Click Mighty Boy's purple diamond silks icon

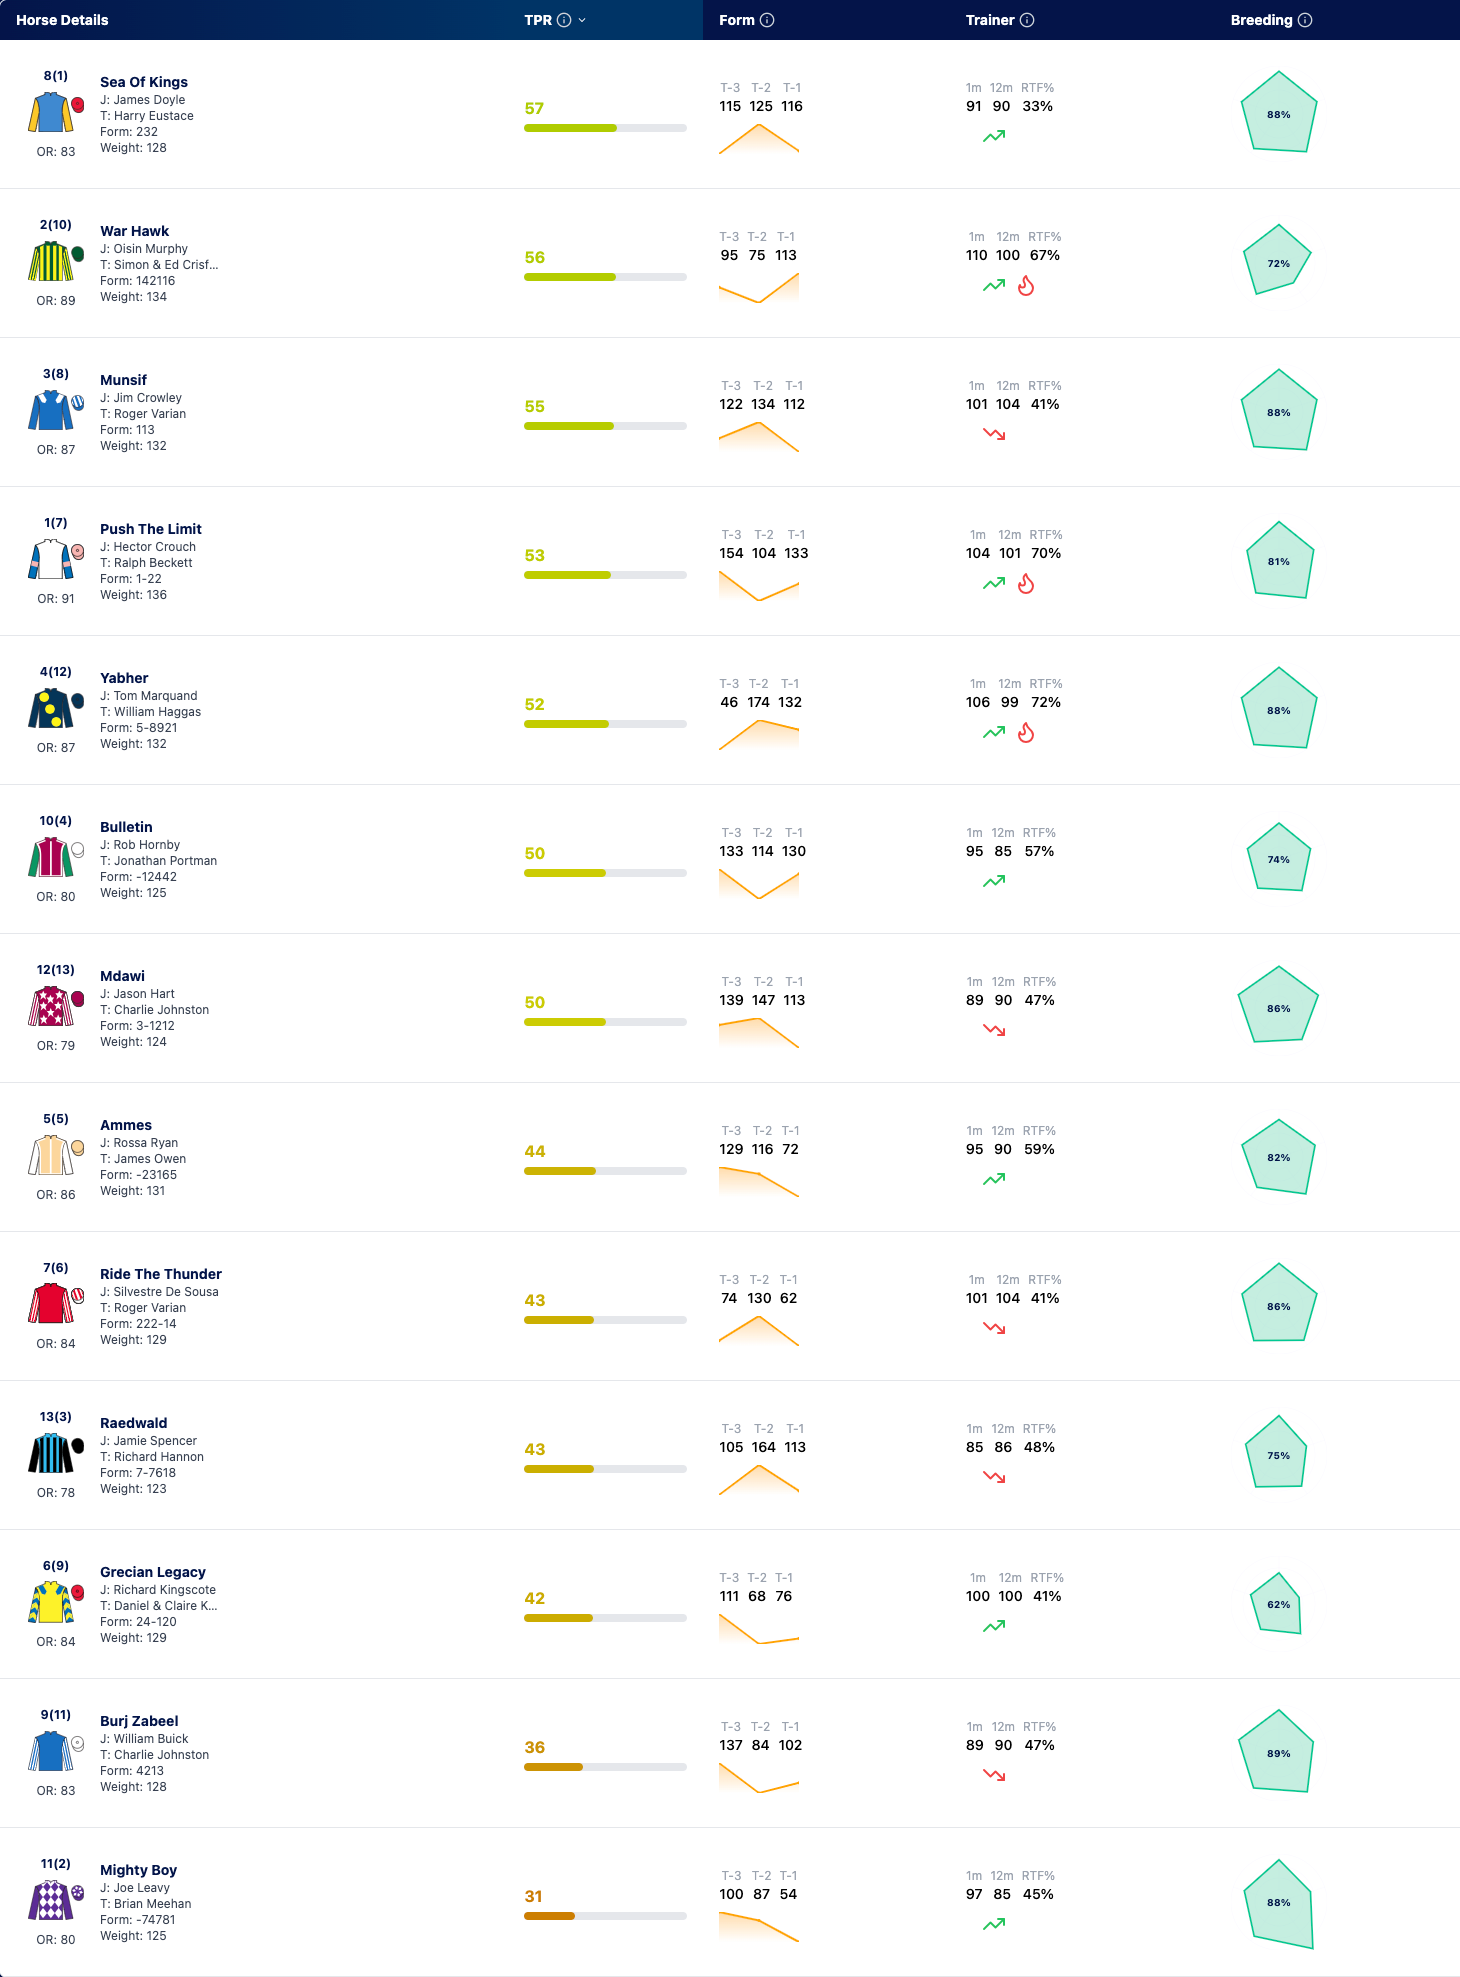(x=51, y=1900)
